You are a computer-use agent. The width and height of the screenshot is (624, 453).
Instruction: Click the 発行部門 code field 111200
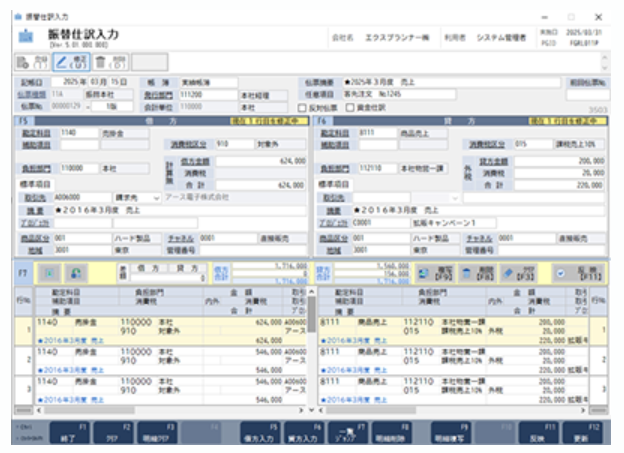[x=208, y=95]
